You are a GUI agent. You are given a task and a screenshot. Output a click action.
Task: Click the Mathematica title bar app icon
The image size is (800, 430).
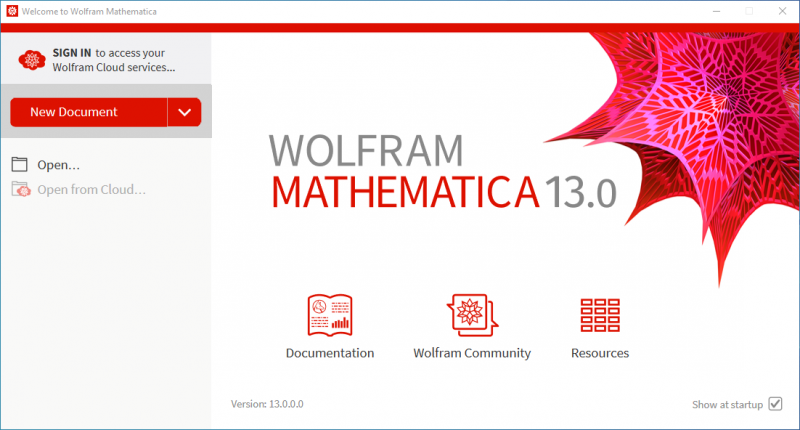point(12,11)
